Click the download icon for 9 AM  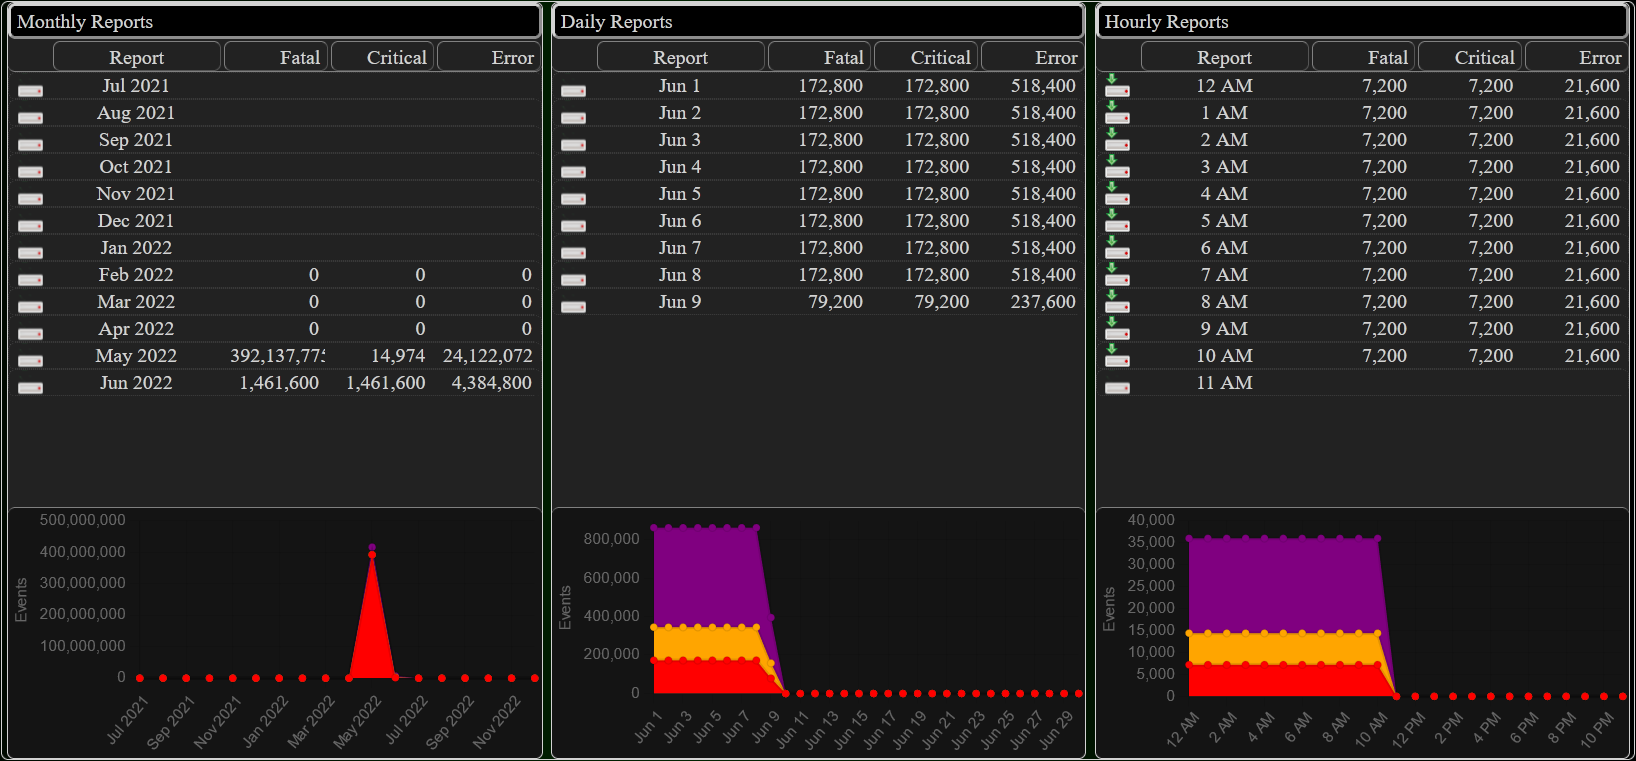point(1117,329)
